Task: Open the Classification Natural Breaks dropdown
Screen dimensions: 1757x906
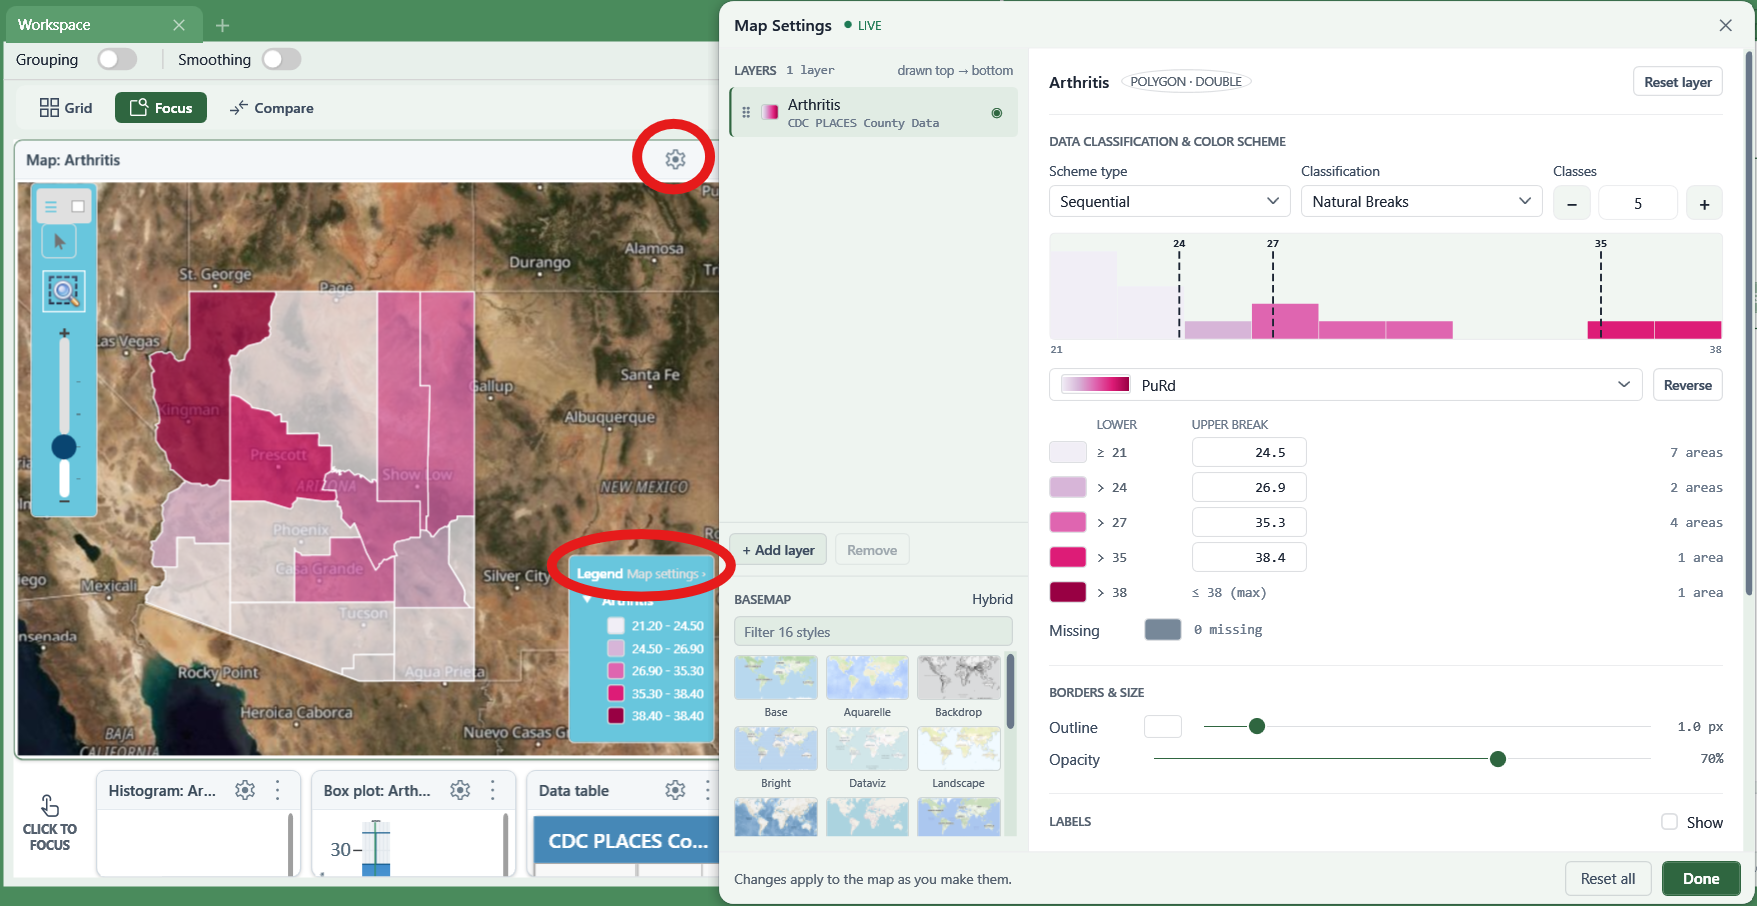Action: point(1421,201)
